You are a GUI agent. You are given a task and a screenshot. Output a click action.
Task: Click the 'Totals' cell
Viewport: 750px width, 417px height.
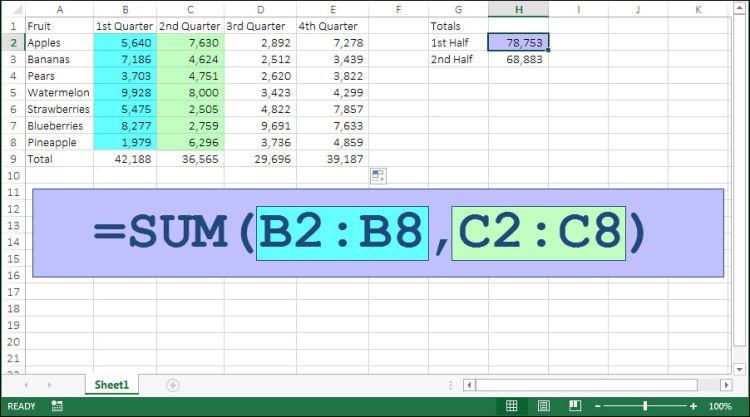pos(458,26)
